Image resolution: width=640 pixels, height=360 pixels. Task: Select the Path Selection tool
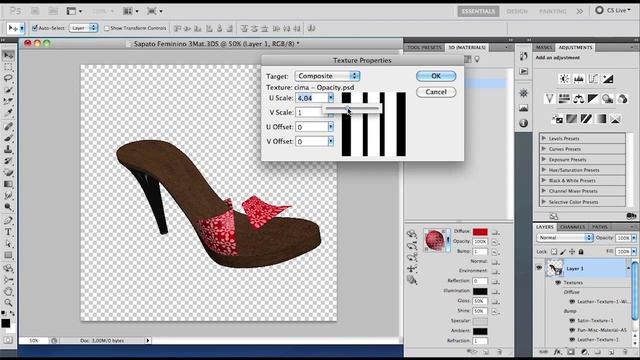pyautogui.click(x=8, y=244)
